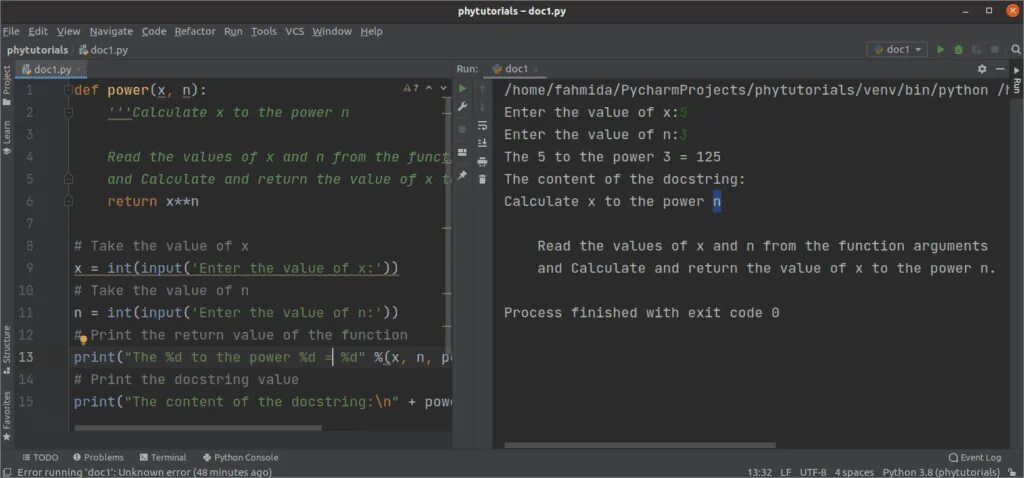1024x478 pixels.
Task: Click the up-the-stack-trace arrow in Run panel
Action: pyautogui.click(x=483, y=88)
